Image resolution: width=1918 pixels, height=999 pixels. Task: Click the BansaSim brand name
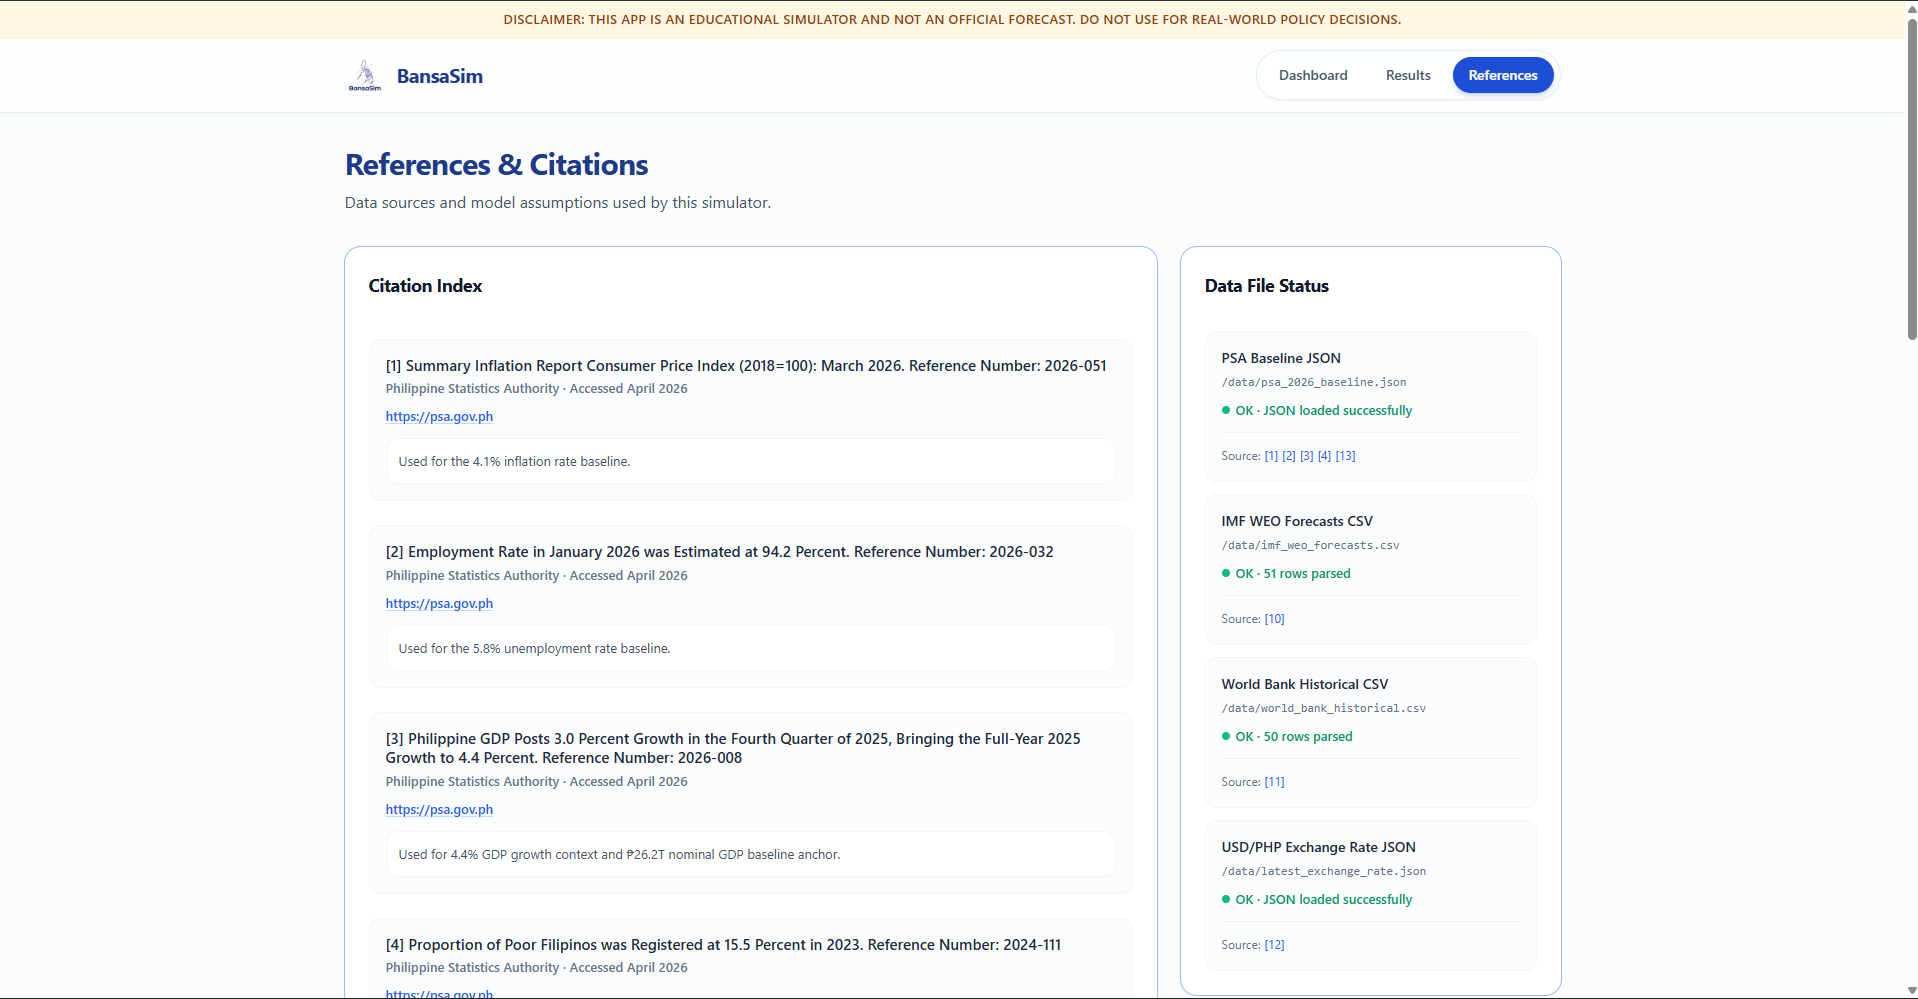[440, 76]
